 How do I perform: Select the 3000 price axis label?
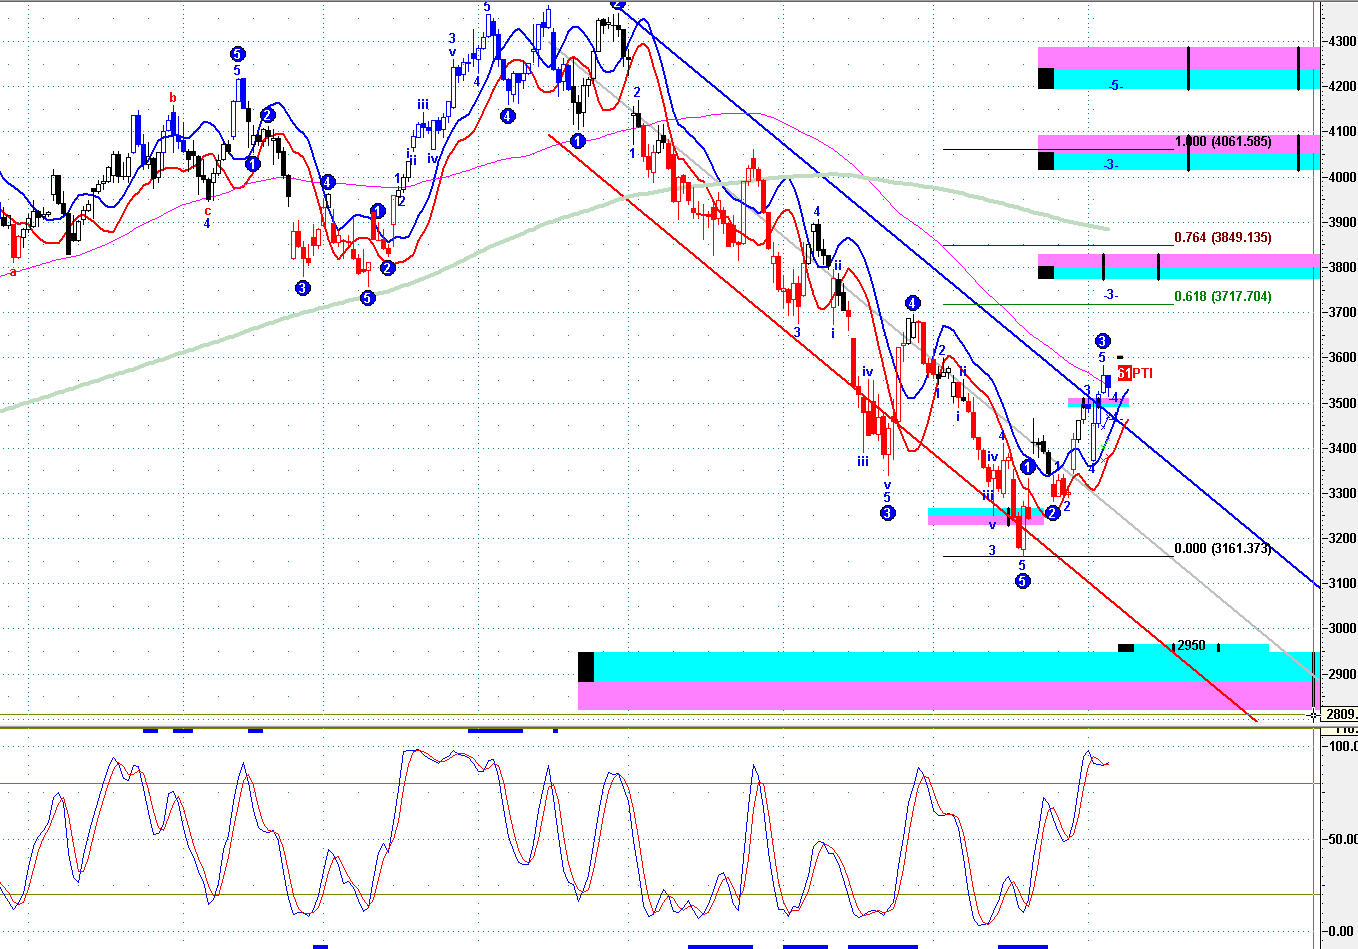[x=1342, y=629]
